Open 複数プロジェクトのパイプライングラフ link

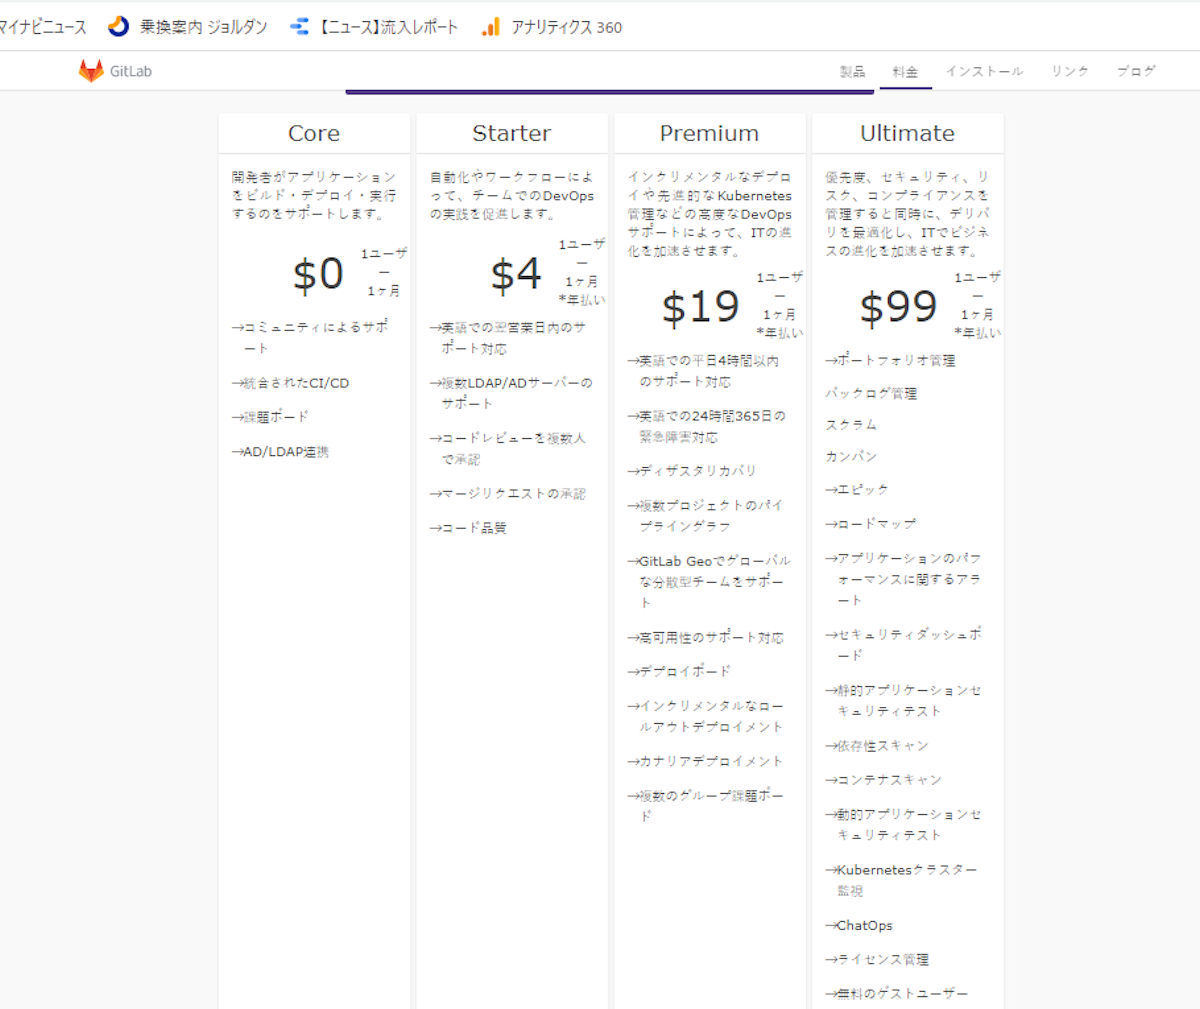pos(705,515)
